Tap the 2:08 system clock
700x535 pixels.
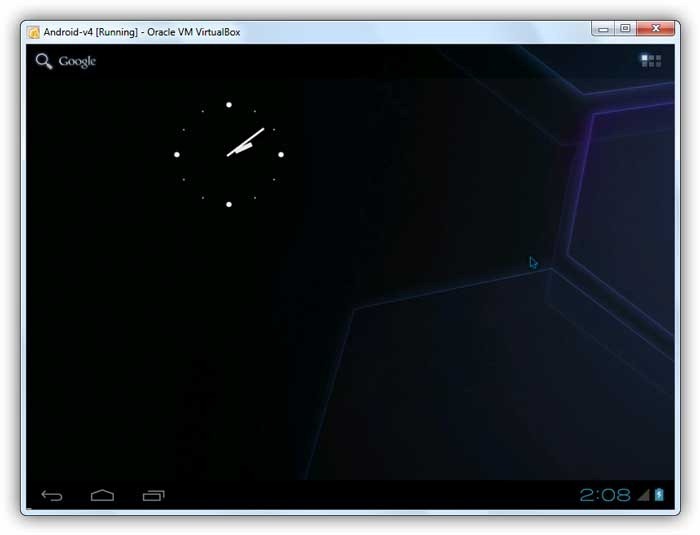(605, 495)
